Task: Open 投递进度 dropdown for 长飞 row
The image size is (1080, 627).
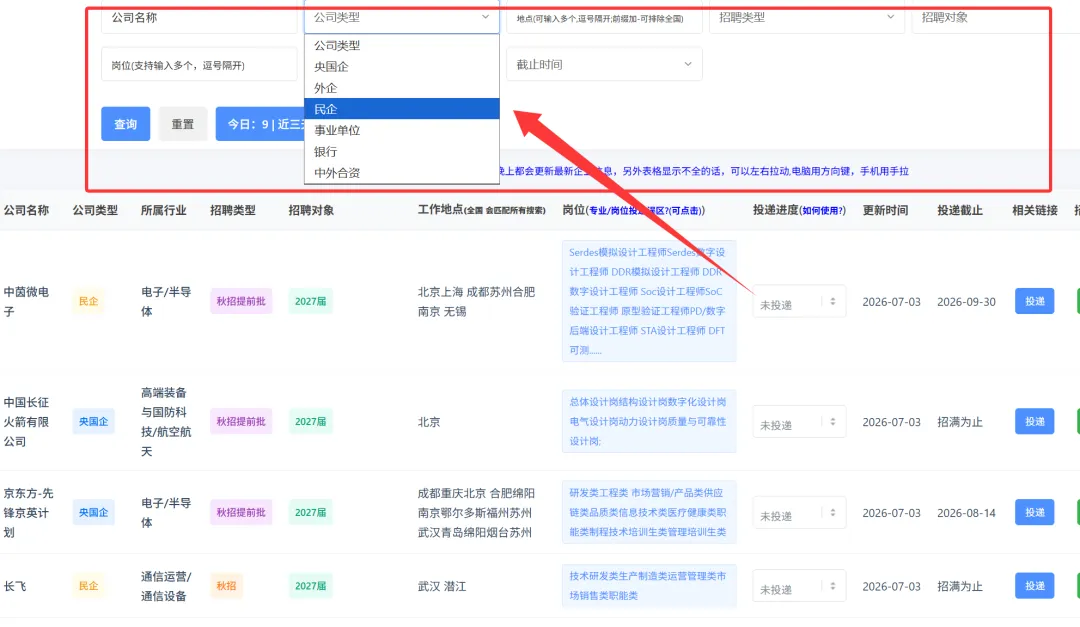Action: point(799,586)
